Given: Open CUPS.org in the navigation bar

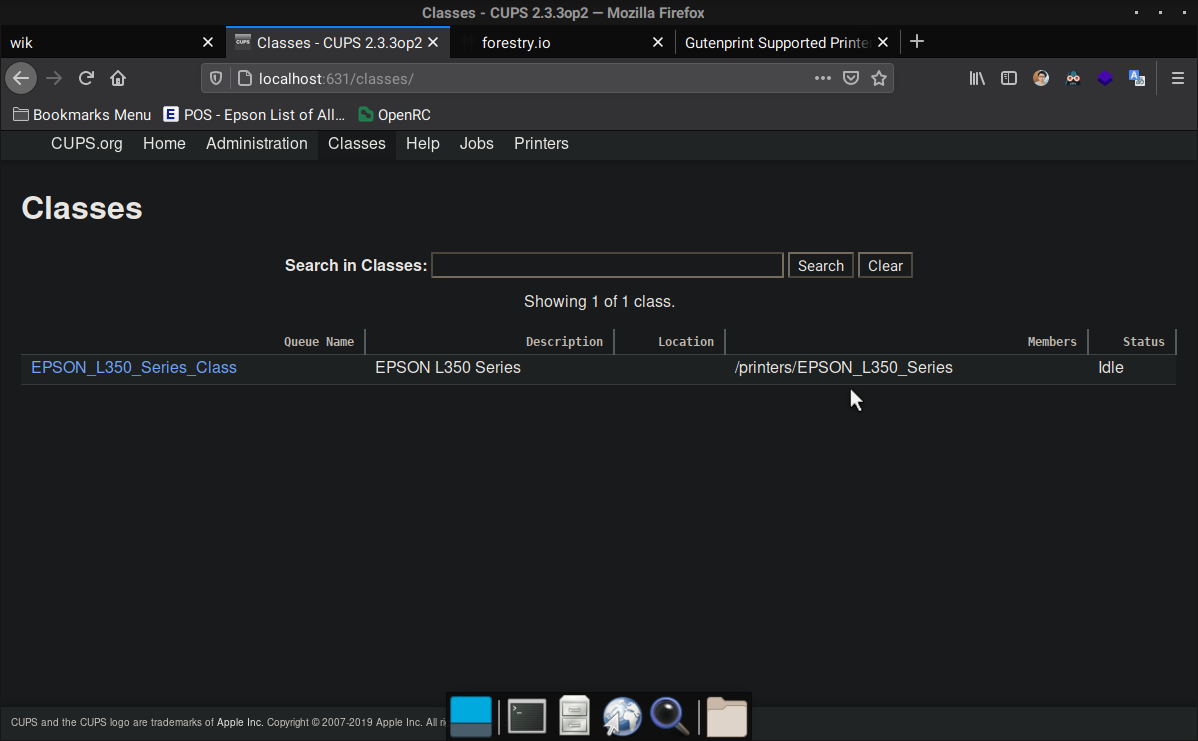Looking at the screenshot, I should point(86,144).
